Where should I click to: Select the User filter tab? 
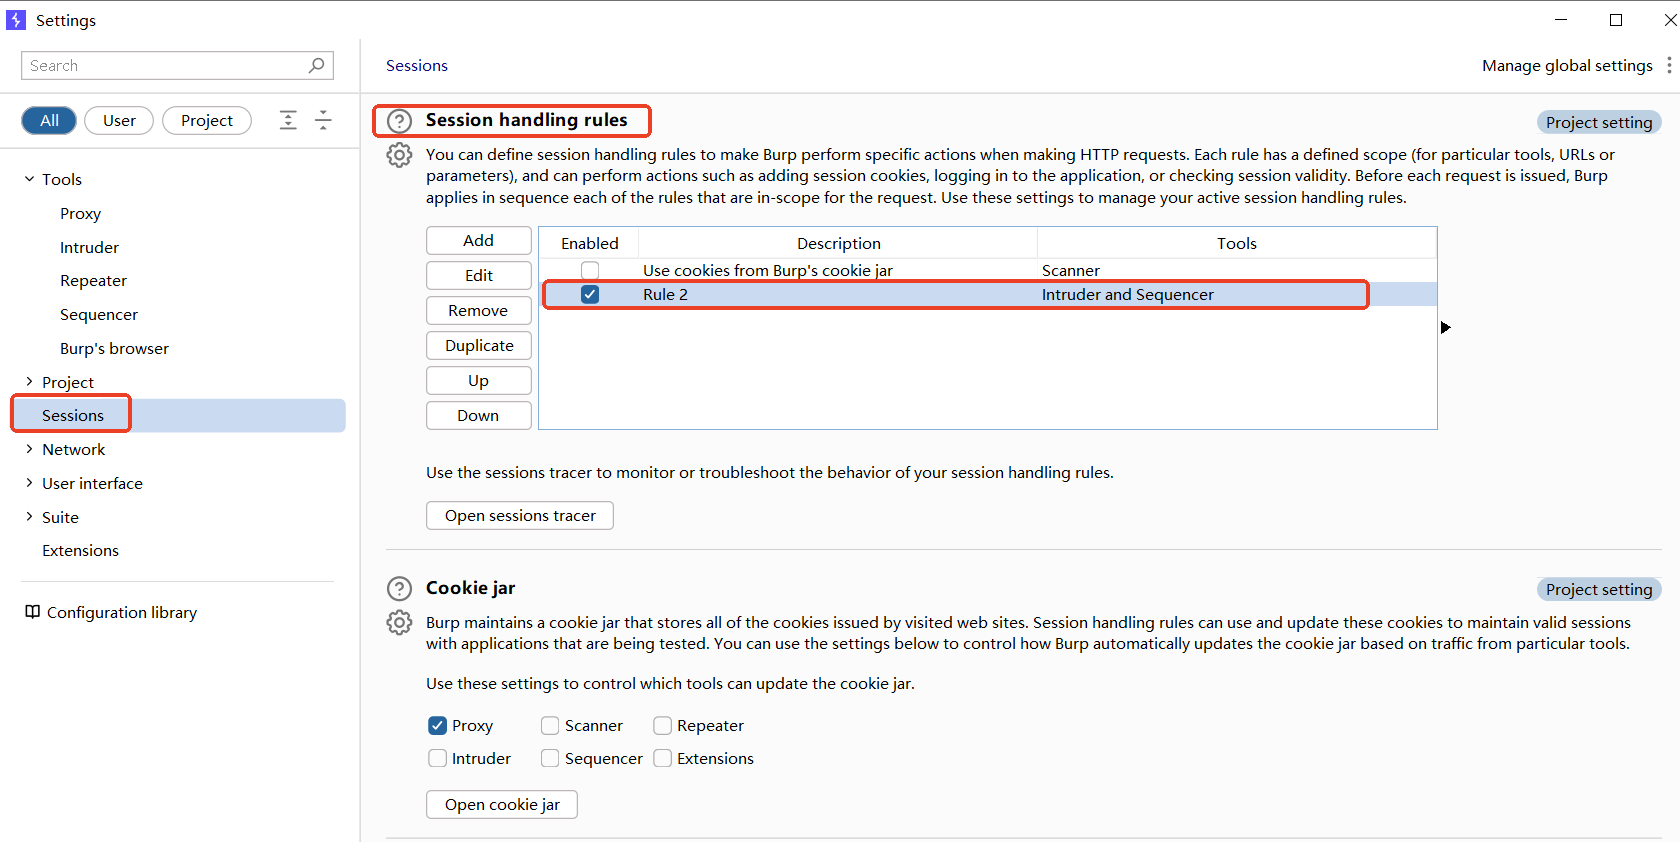click(119, 120)
